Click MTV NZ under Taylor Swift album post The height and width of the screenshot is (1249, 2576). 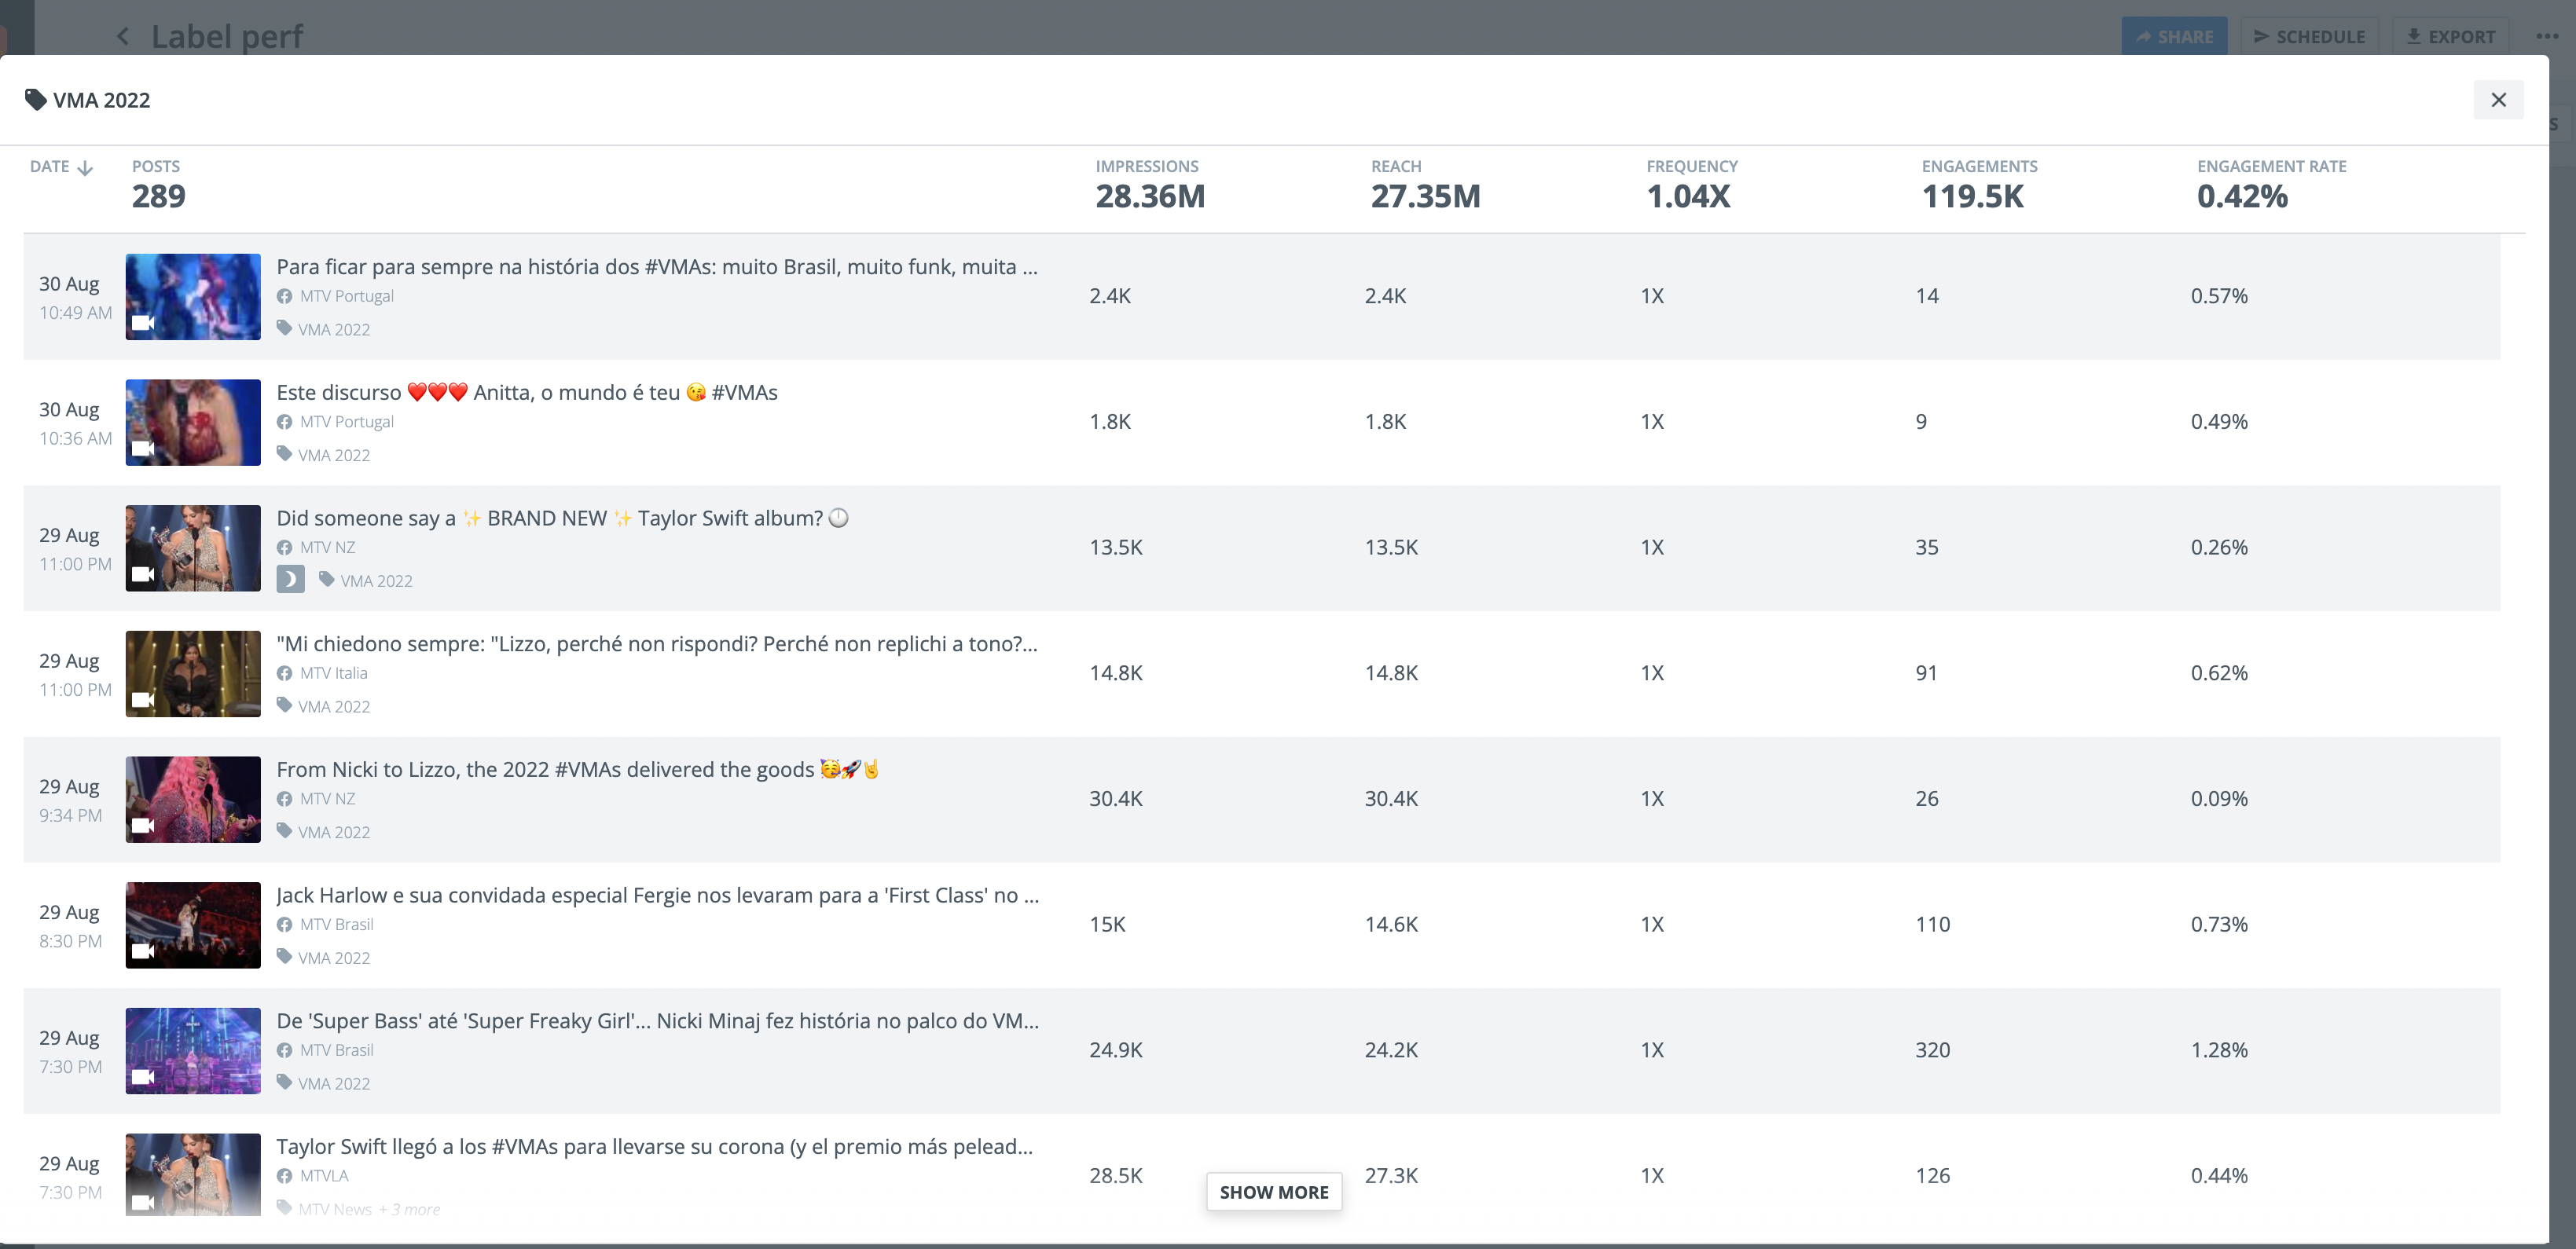[x=328, y=548]
